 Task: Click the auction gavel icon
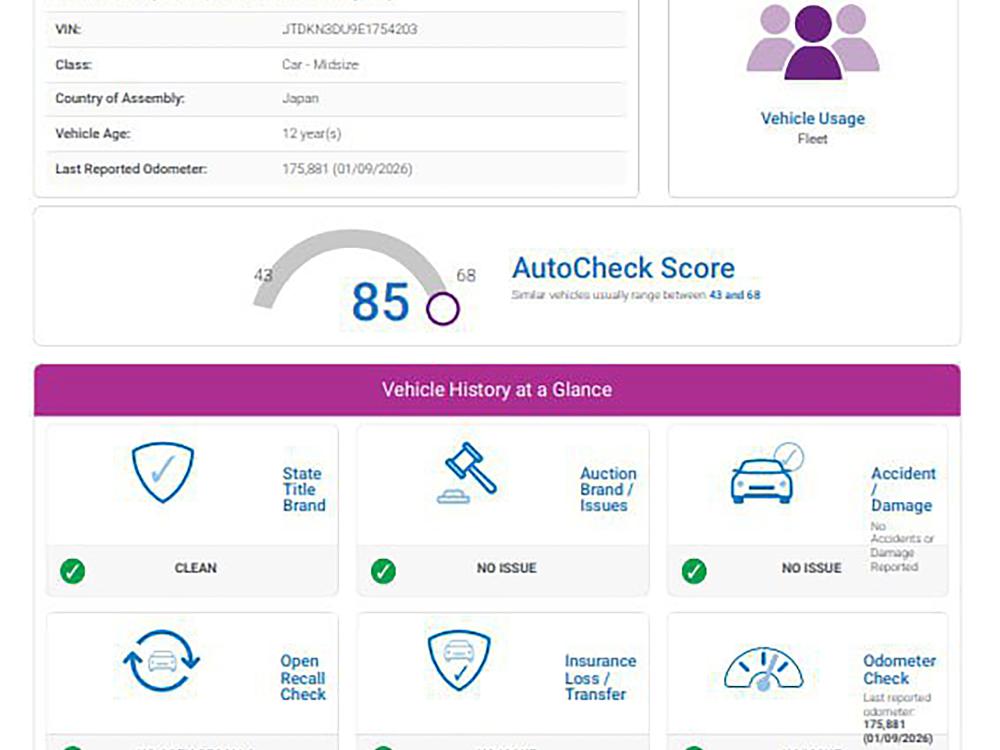[468, 473]
